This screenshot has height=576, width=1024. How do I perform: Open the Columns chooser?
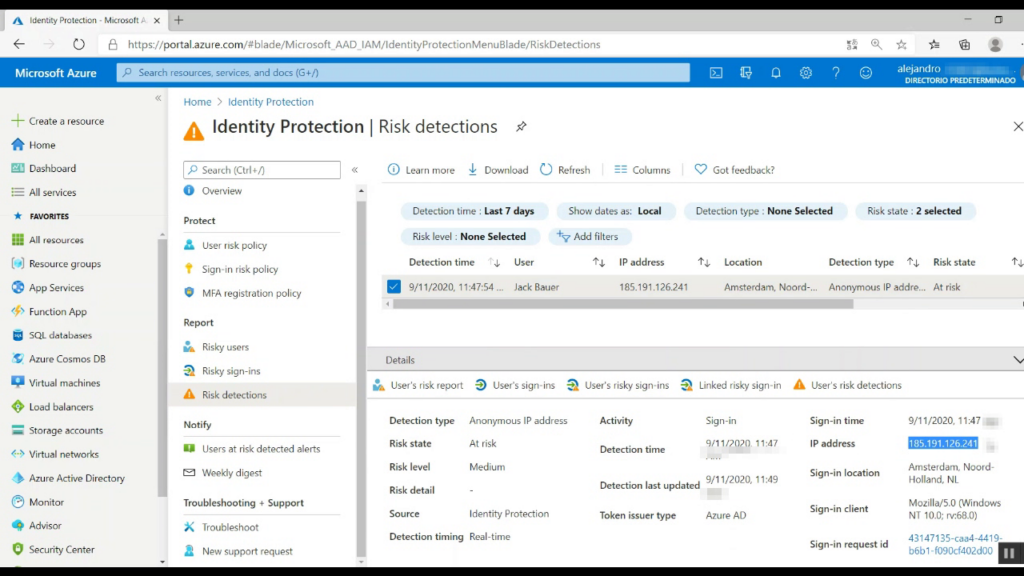(642, 170)
